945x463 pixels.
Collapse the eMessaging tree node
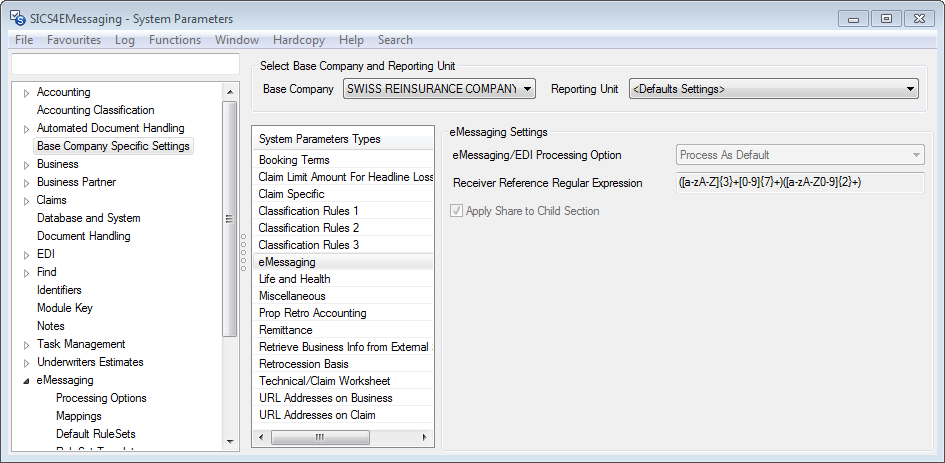pos(26,381)
